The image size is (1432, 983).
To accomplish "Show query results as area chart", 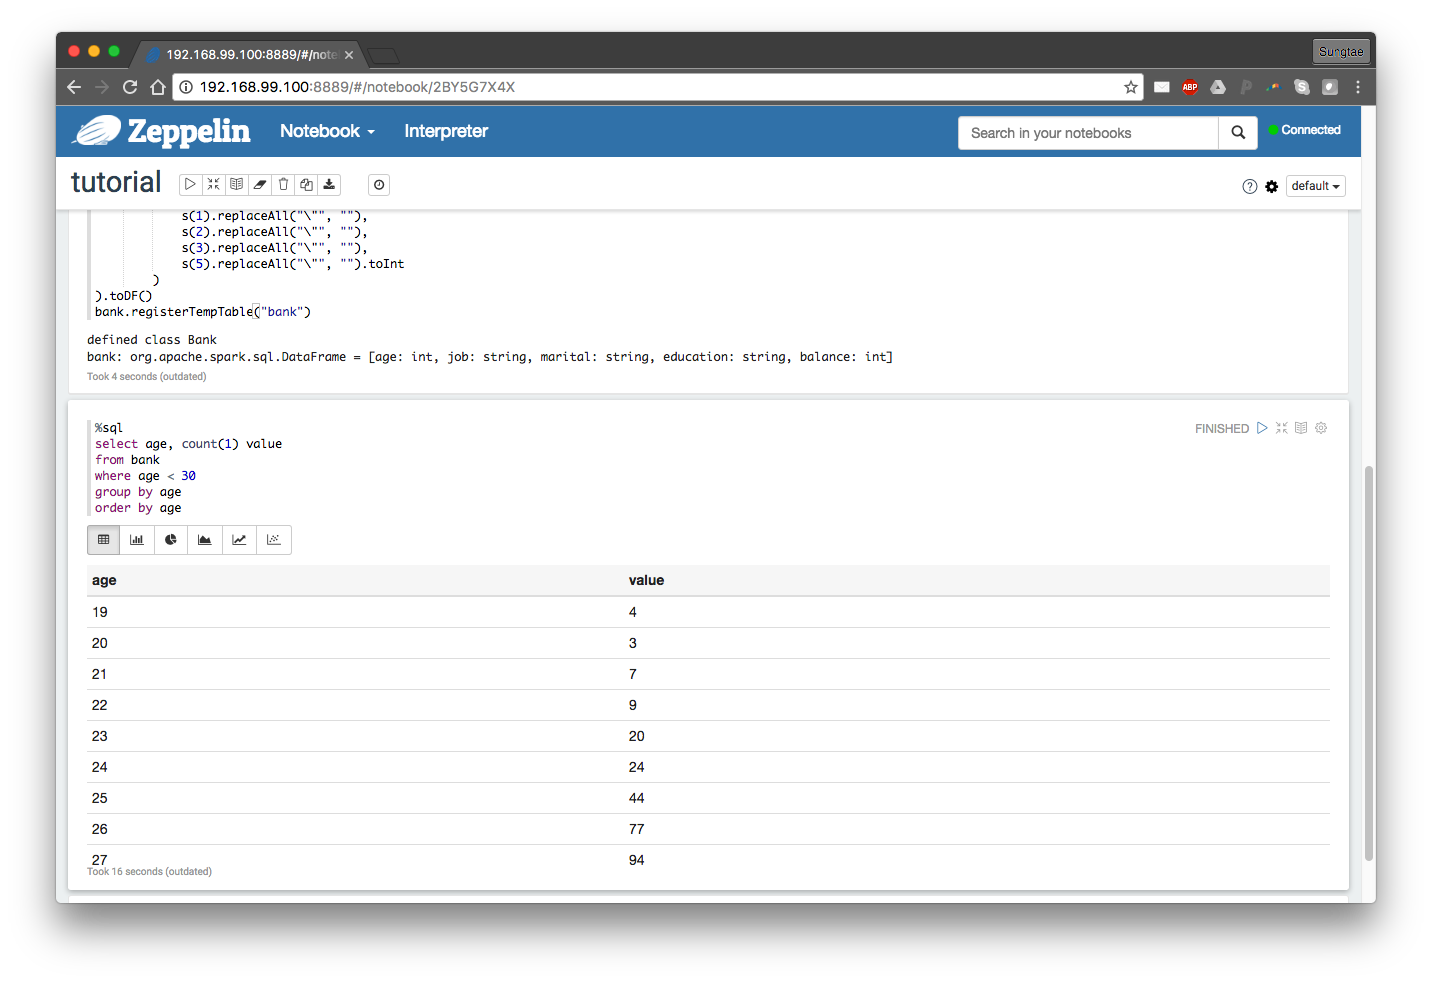I will point(205,539).
